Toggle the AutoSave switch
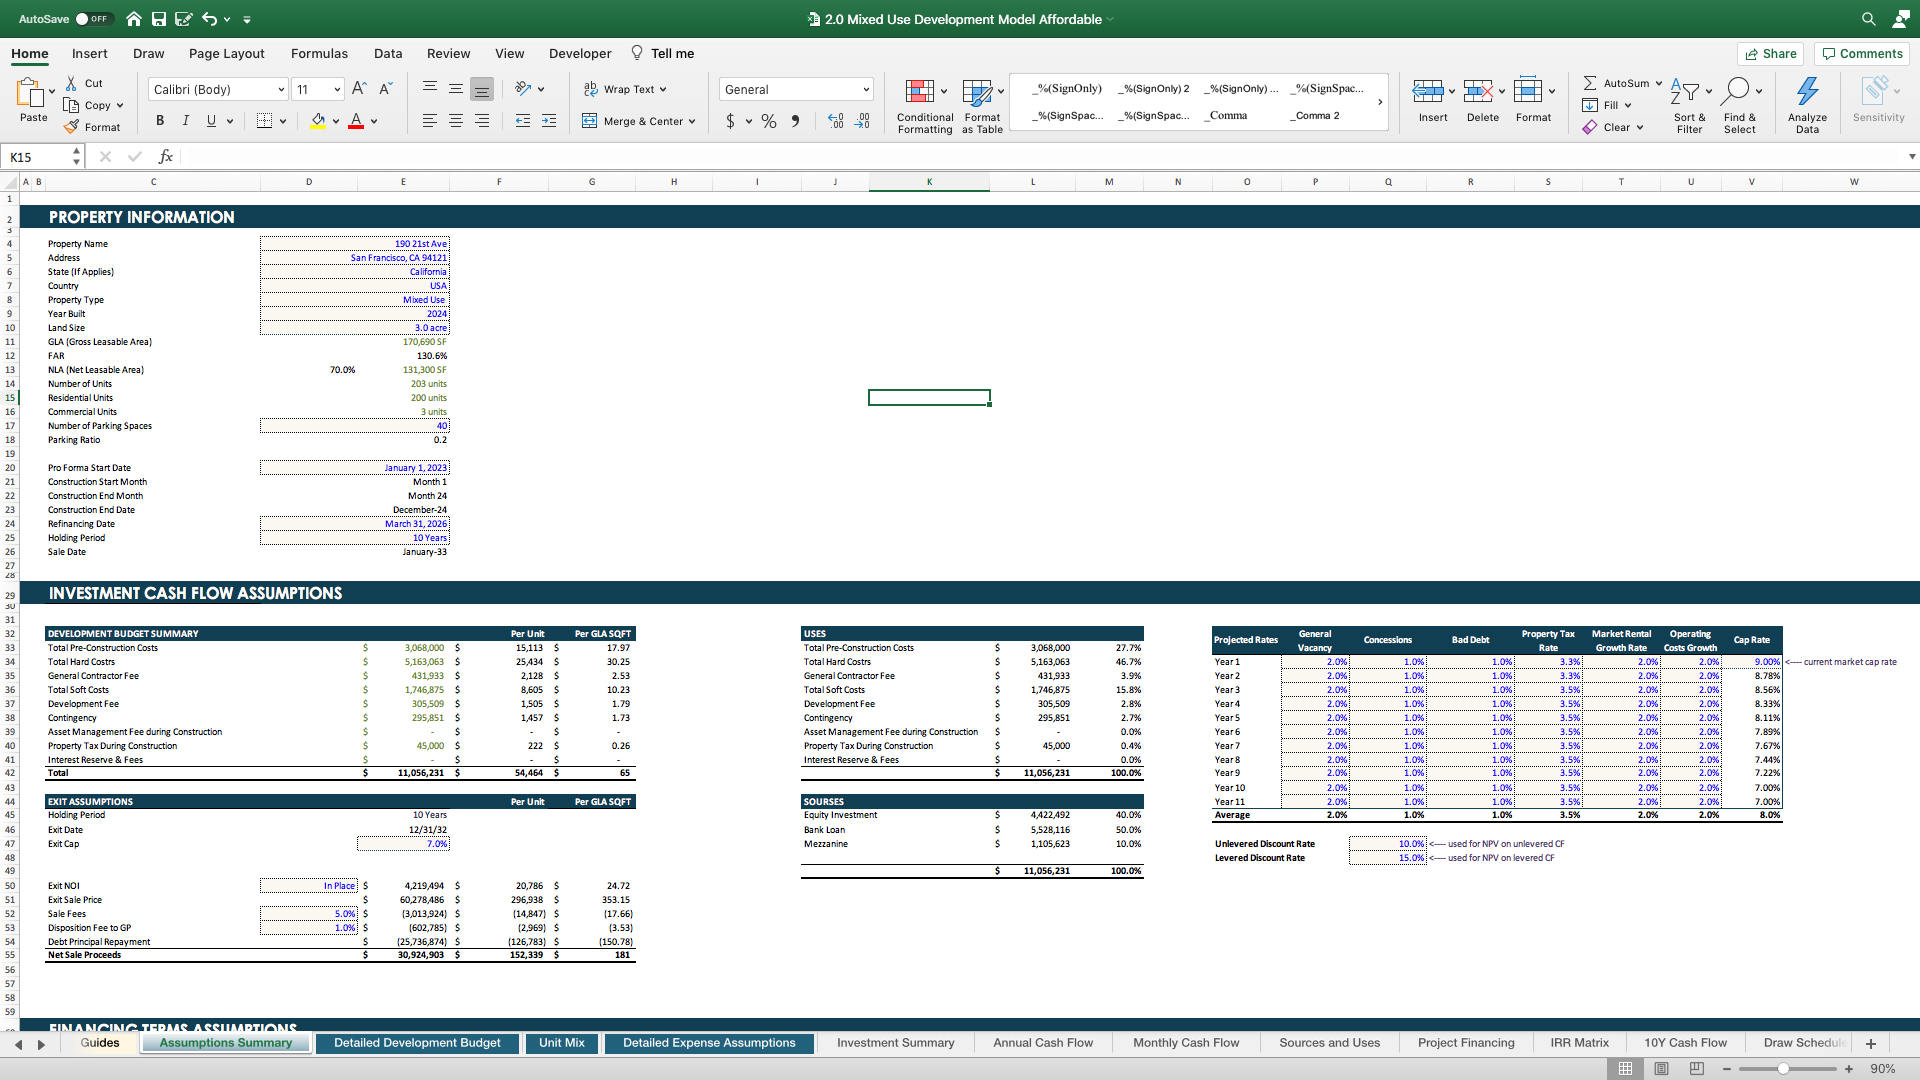 point(94,19)
